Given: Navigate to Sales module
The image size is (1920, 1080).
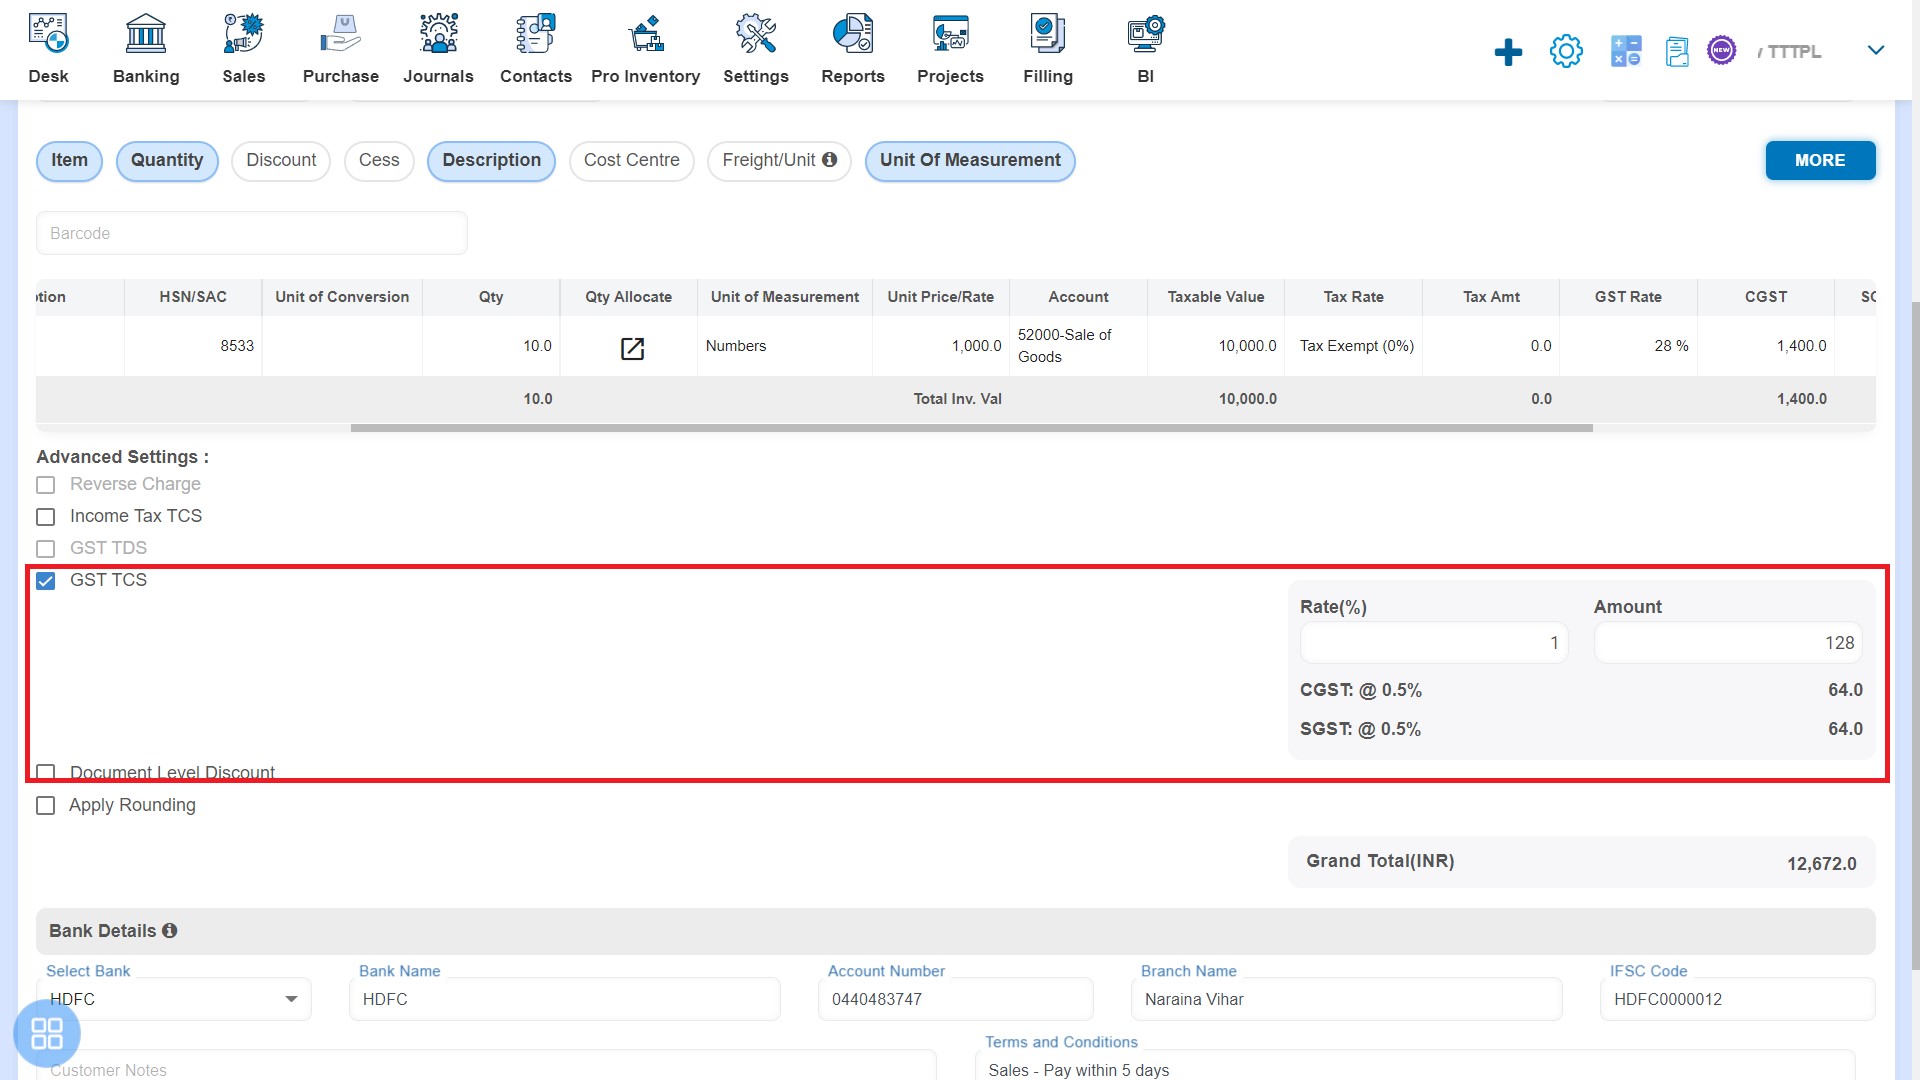Looking at the screenshot, I should point(241,47).
